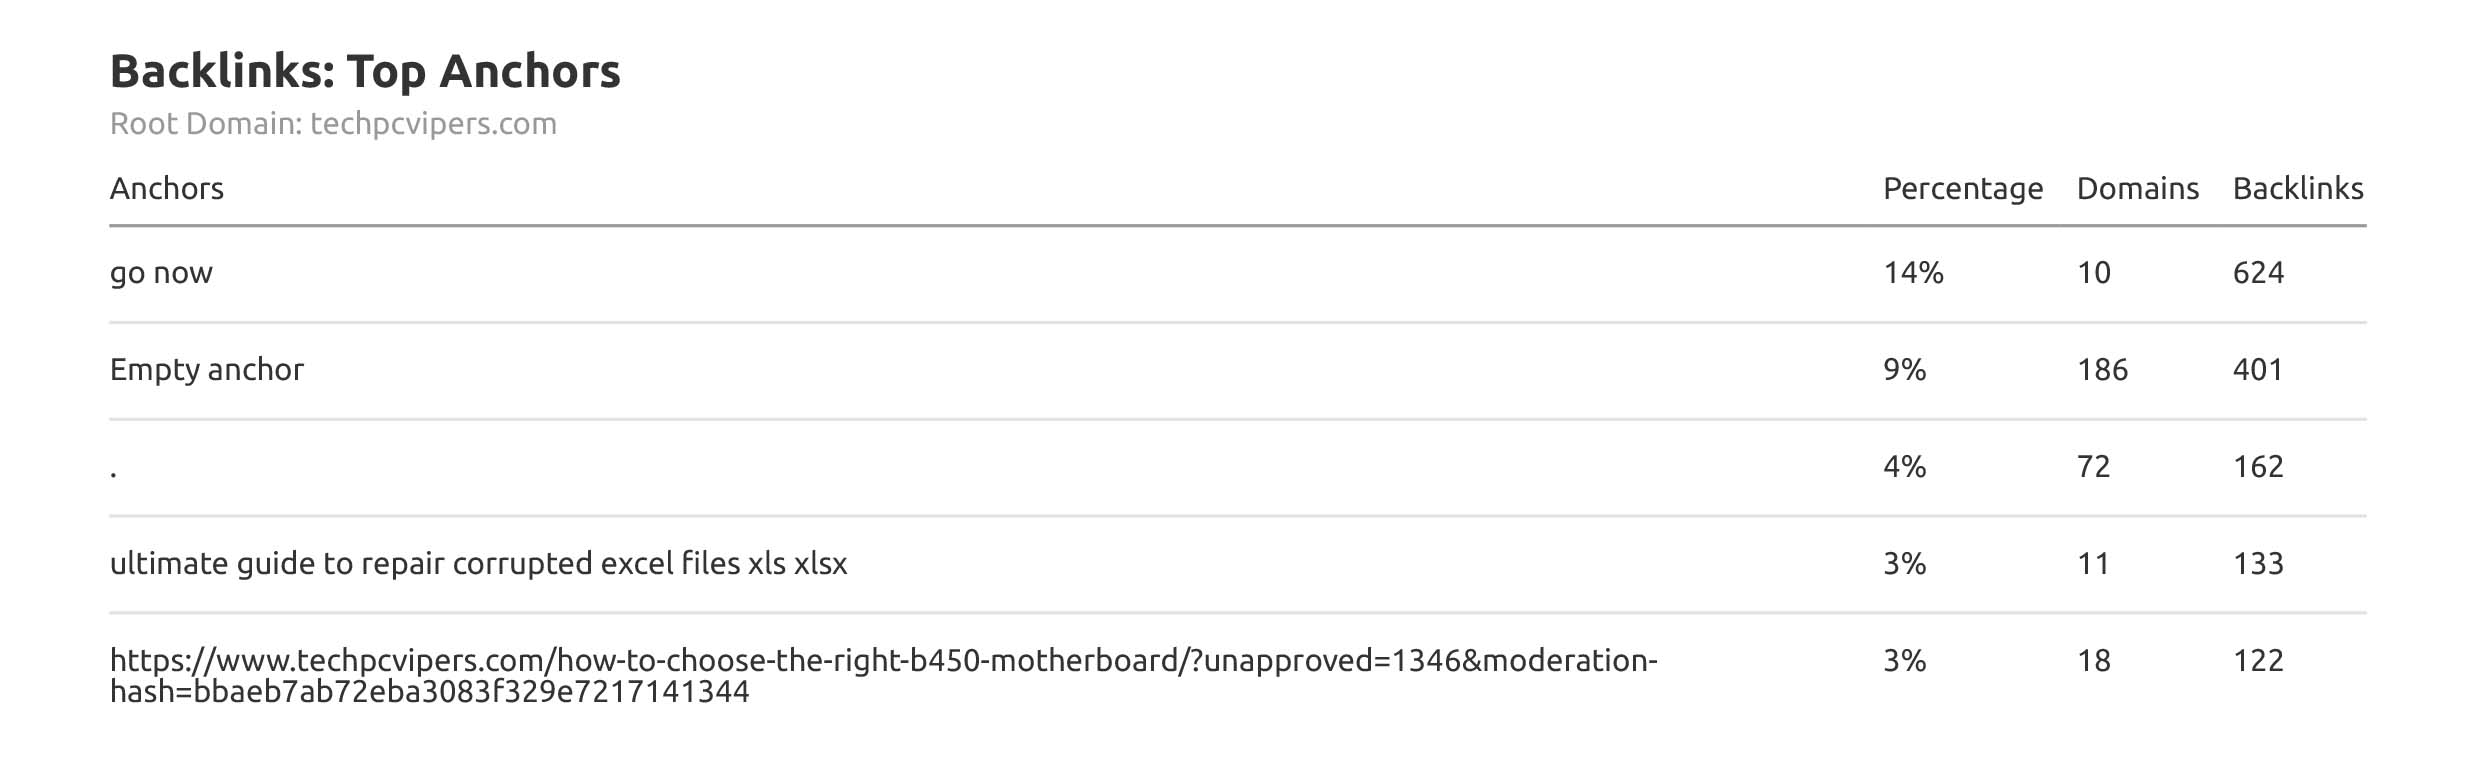
Task: Click the Anchors column header
Action: point(167,189)
